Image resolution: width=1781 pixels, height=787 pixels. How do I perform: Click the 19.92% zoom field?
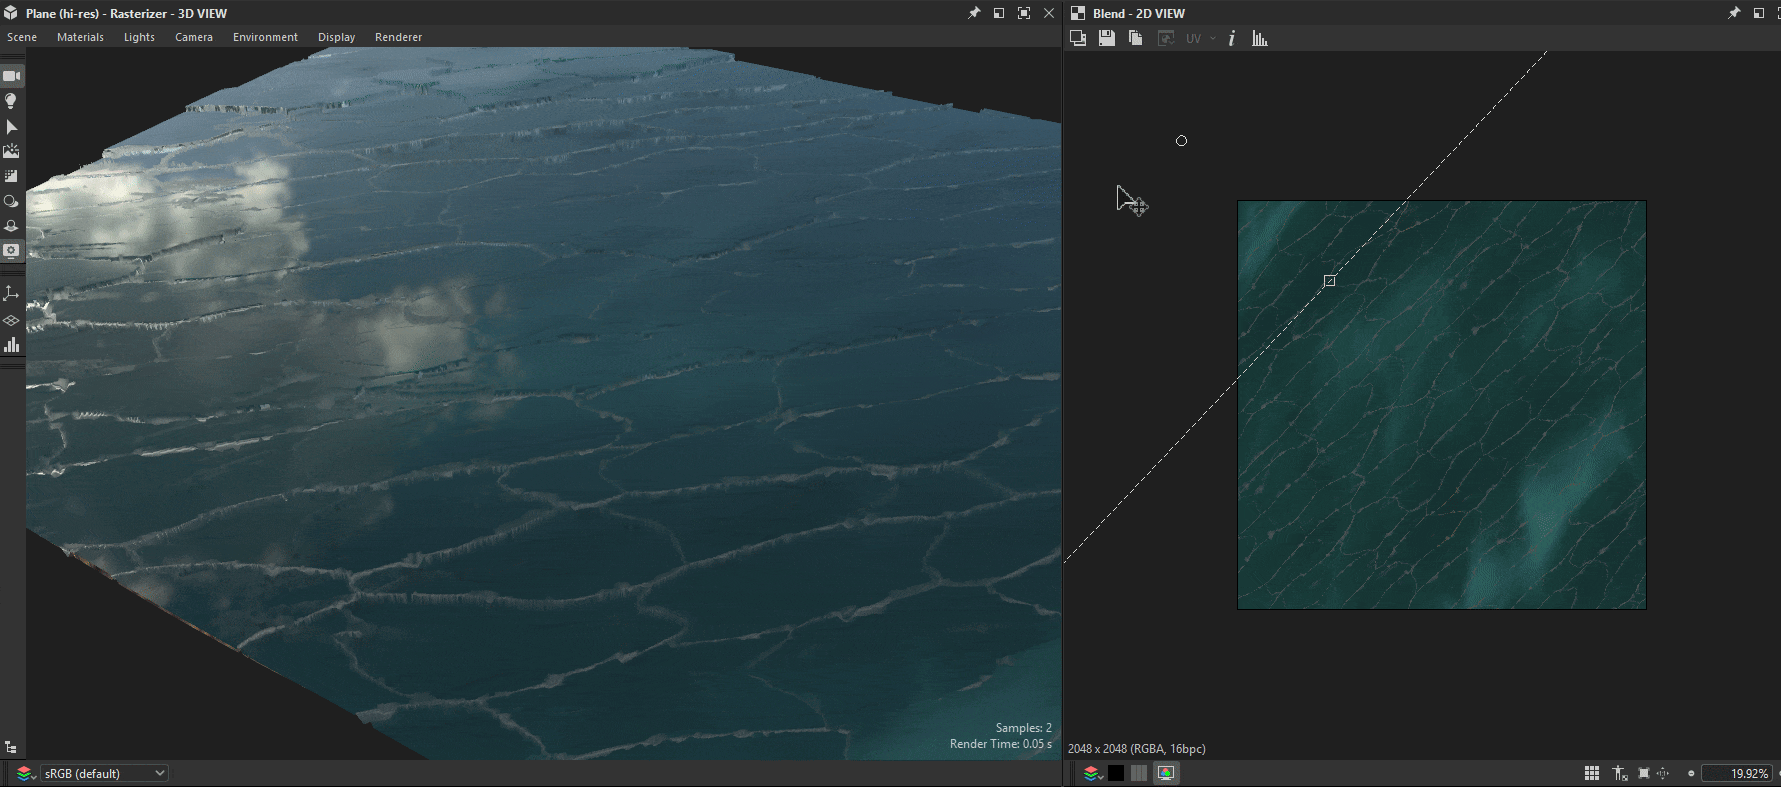(1738, 773)
